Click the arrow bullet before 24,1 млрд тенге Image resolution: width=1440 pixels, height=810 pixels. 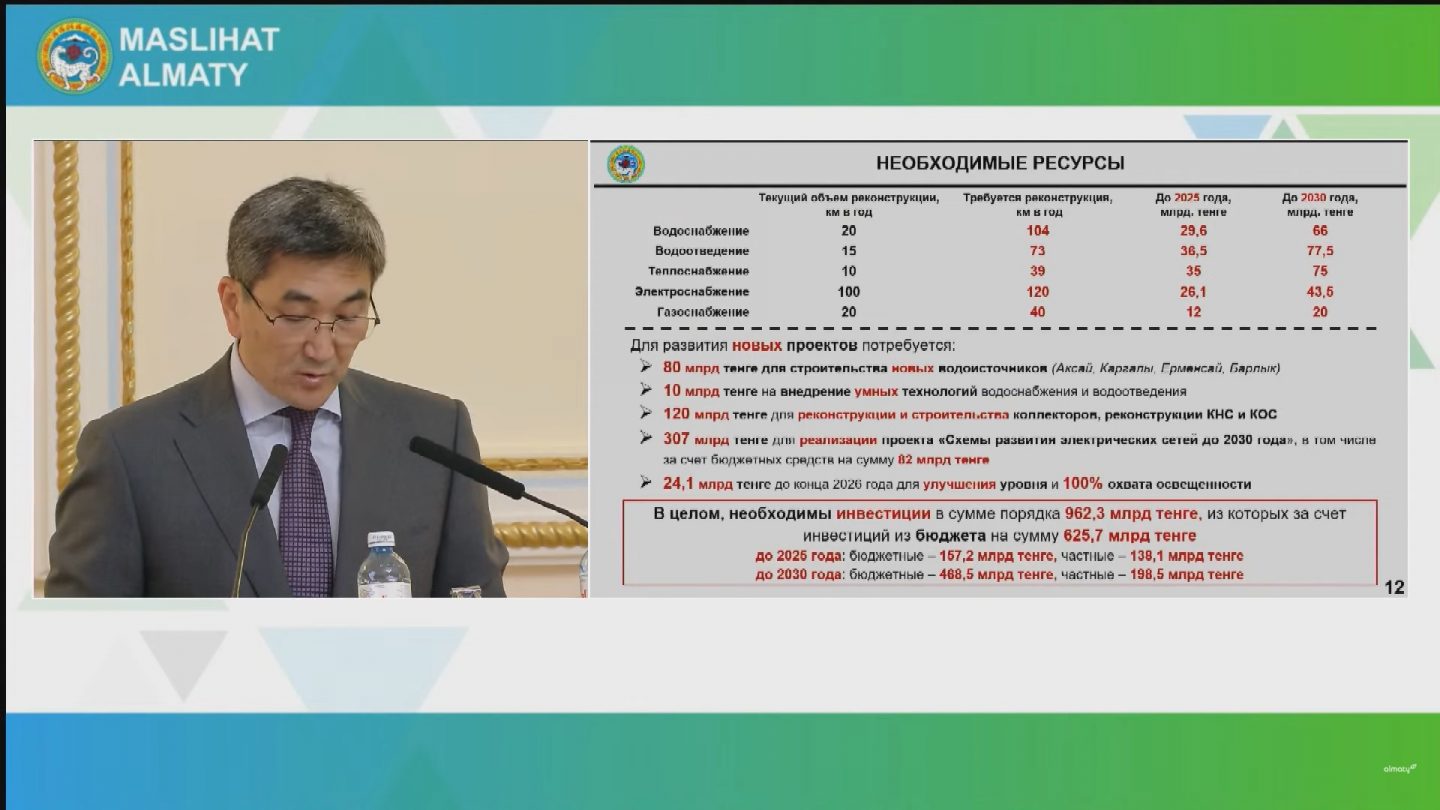[646, 484]
